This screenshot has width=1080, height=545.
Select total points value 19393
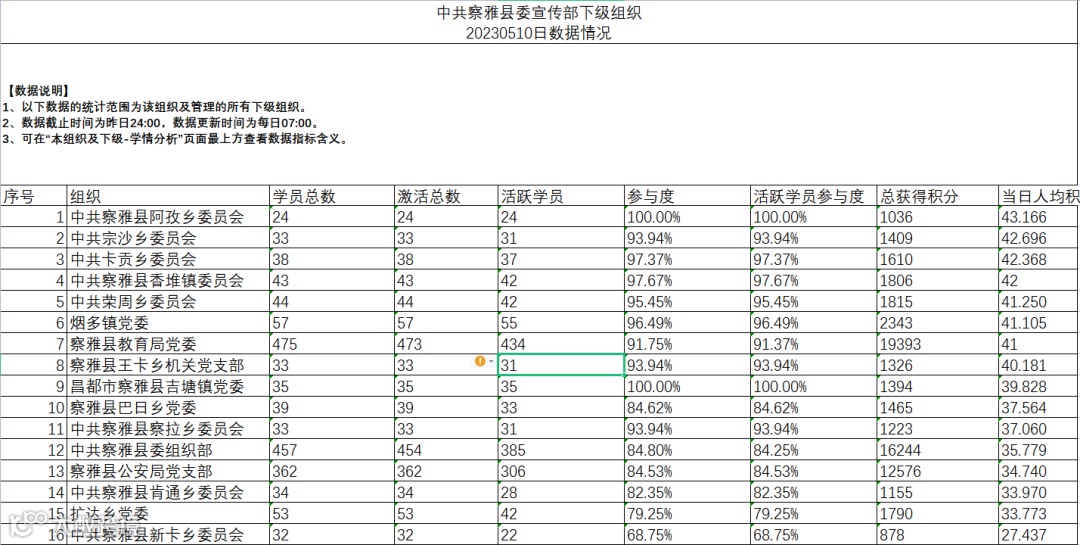[937, 344]
